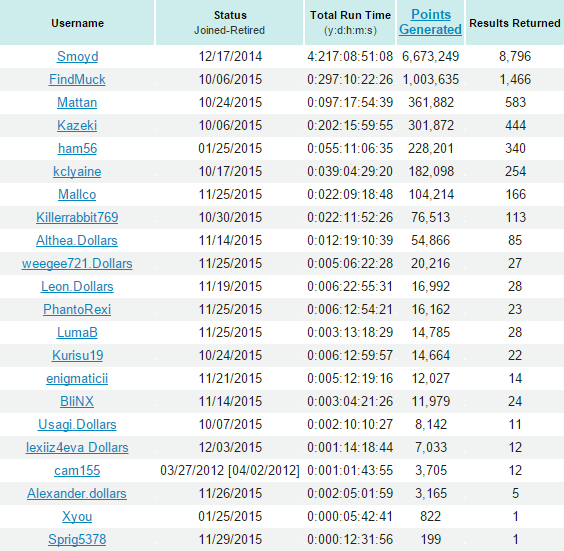
Task: Click the Username column header cell
Action: click(77, 22)
